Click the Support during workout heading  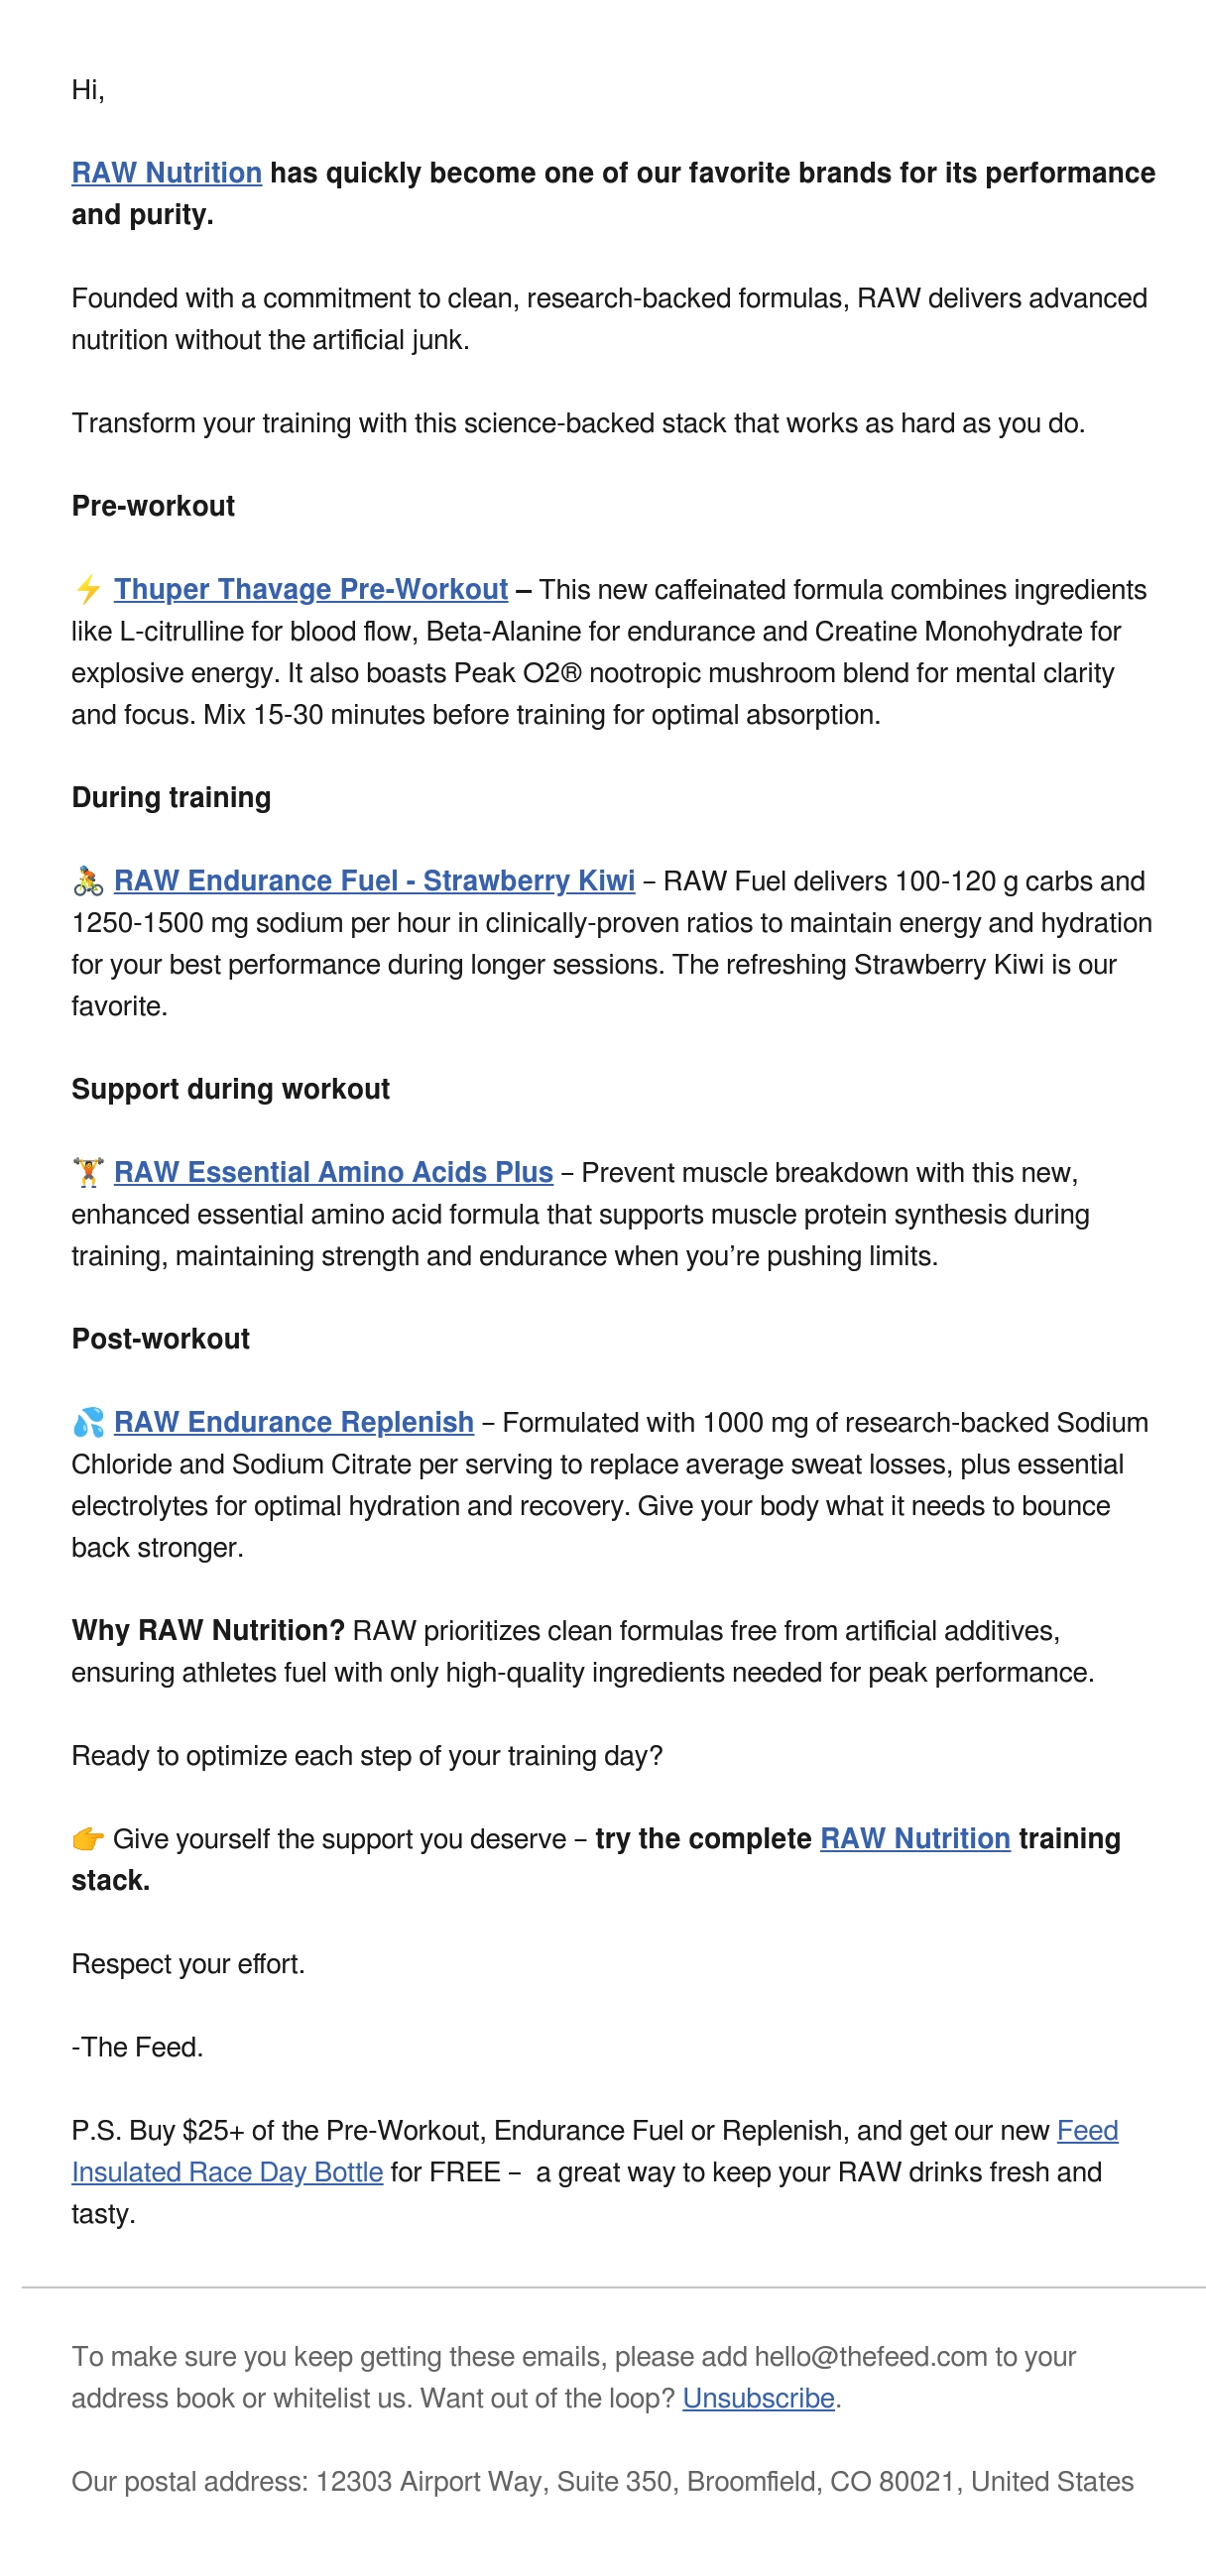[230, 1089]
